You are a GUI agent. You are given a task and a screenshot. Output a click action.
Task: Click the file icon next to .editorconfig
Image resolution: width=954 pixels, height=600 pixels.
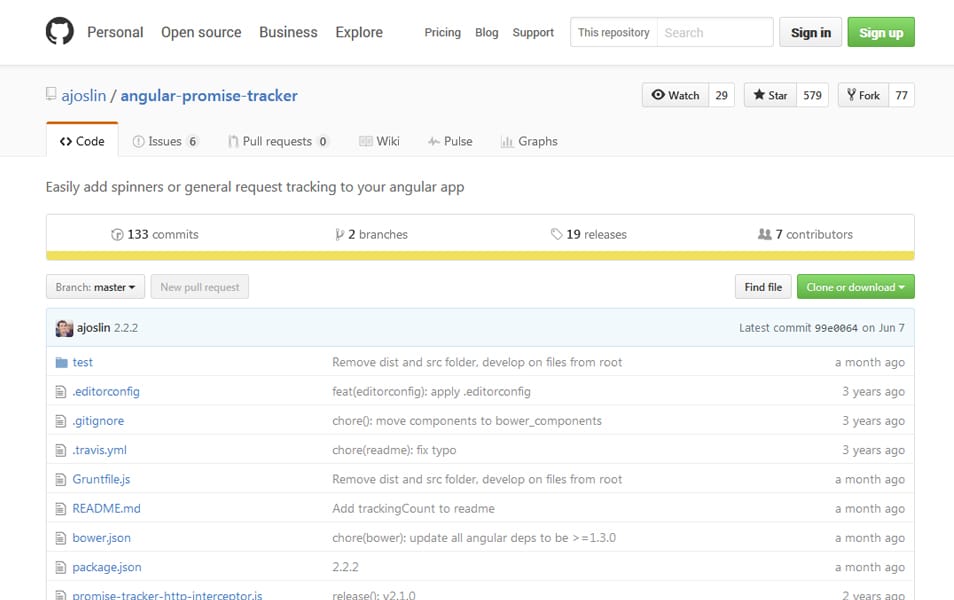pyautogui.click(x=61, y=392)
